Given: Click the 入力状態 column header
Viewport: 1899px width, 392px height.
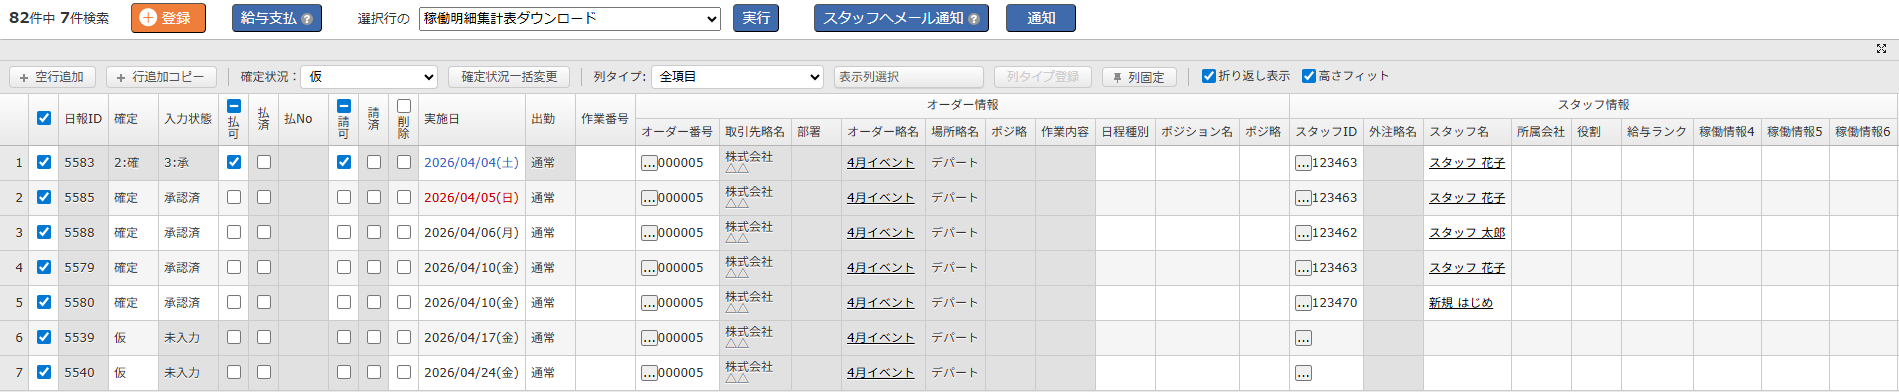Looking at the screenshot, I should 188,119.
